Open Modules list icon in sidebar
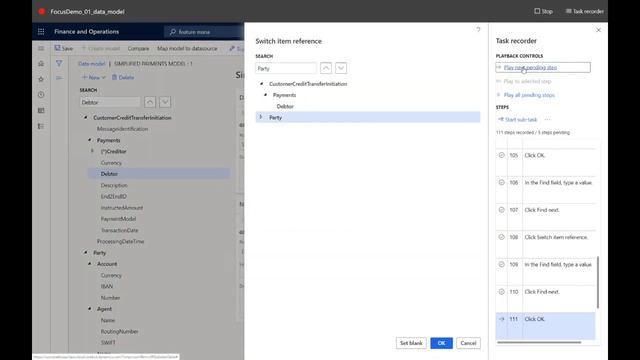The image size is (640, 360). [x=41, y=126]
